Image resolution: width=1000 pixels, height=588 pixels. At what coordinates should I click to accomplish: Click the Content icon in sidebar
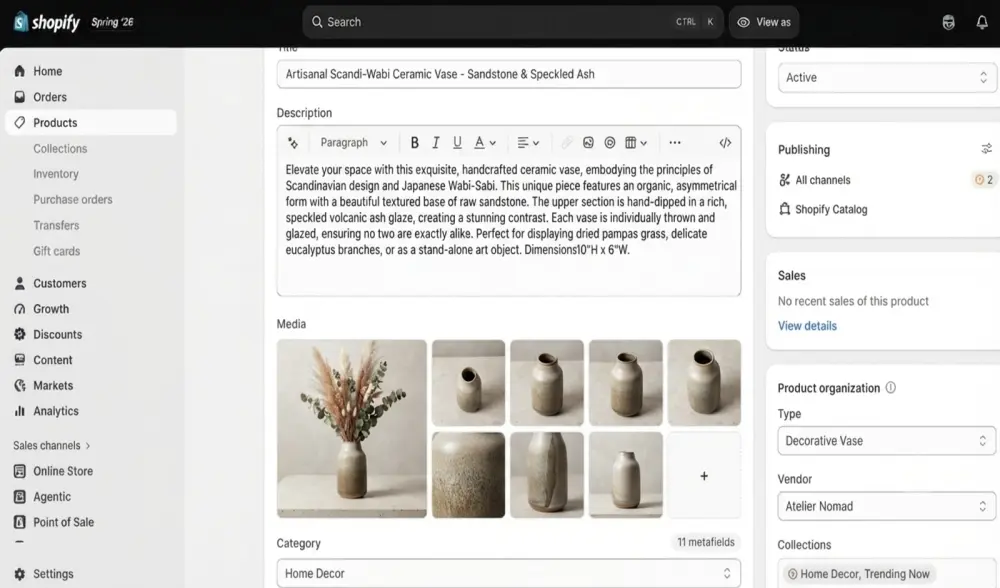20,360
